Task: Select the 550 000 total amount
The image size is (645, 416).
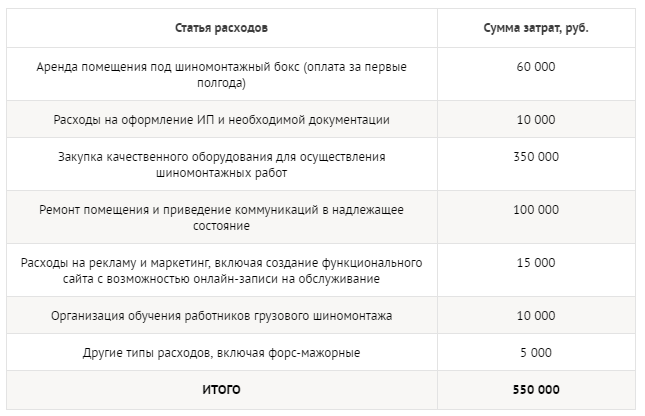Action: [x=535, y=389]
